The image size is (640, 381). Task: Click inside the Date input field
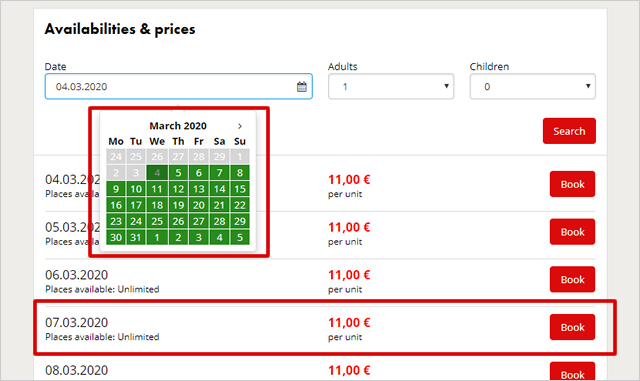(x=178, y=87)
